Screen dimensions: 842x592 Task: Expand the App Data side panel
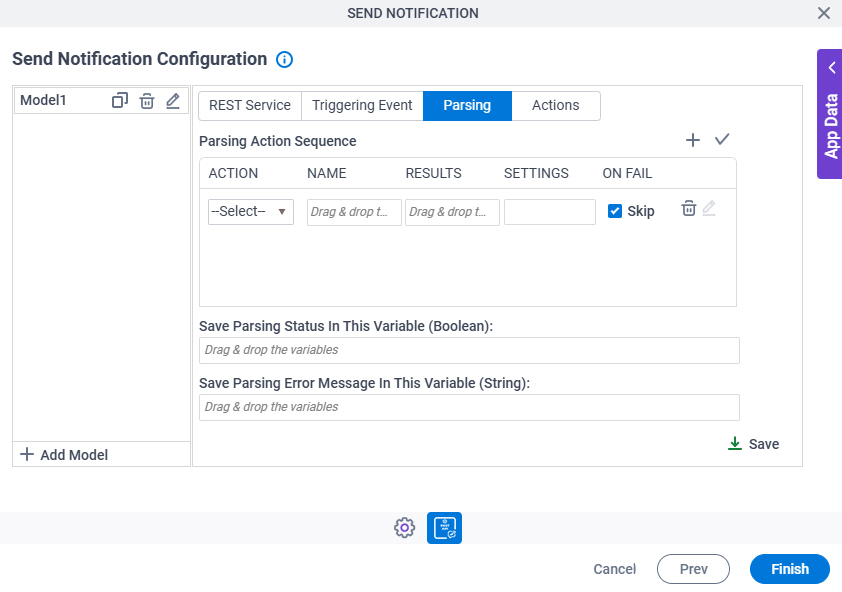click(830, 114)
